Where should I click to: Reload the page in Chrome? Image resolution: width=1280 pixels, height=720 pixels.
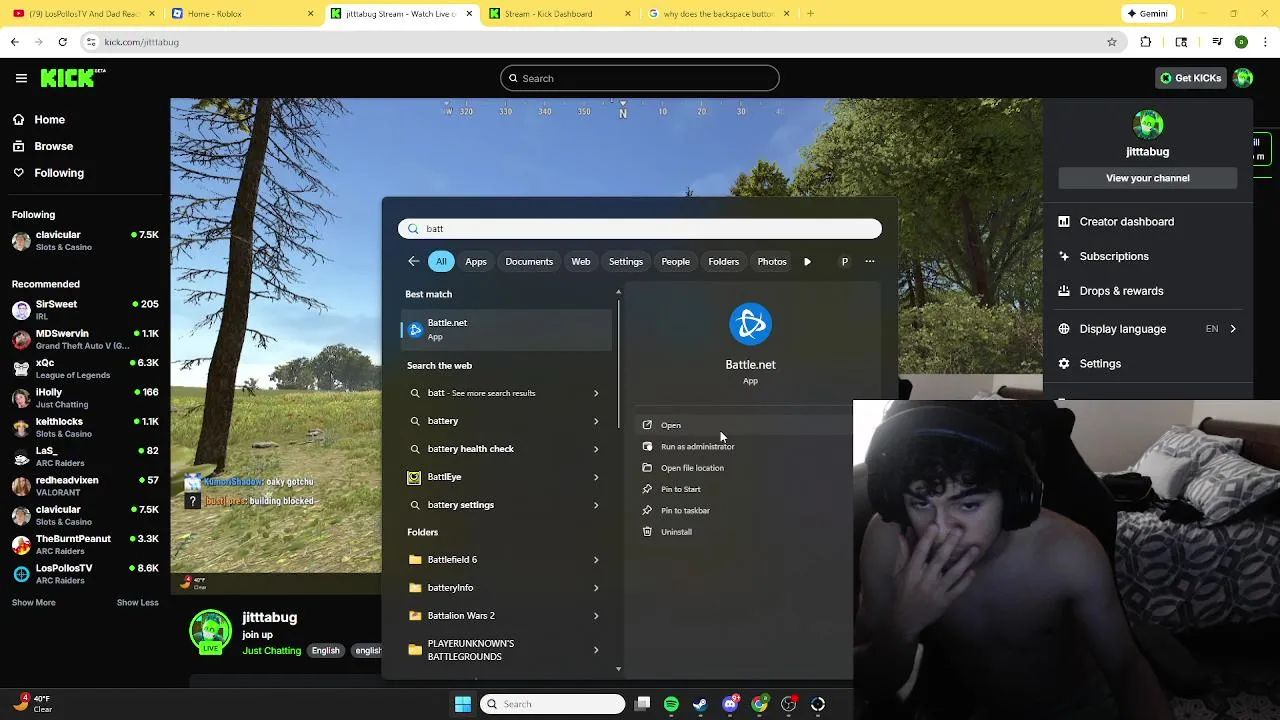tap(62, 42)
